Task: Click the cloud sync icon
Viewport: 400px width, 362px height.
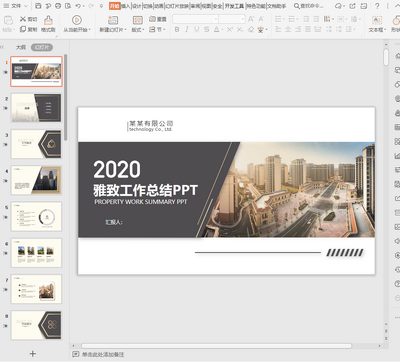Action: pyautogui.click(x=338, y=6)
